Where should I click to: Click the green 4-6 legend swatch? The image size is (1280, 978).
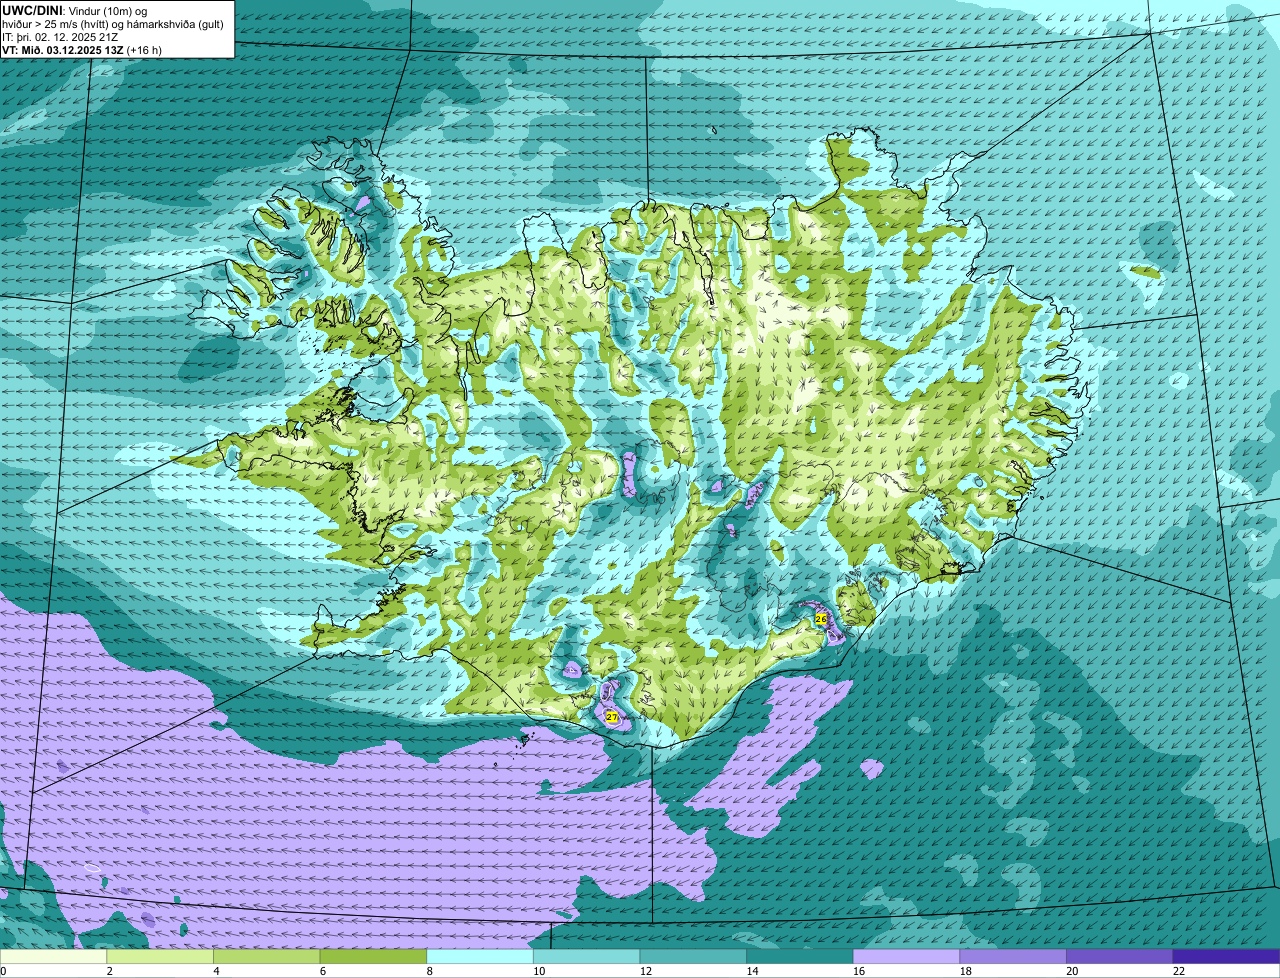pos(267,956)
